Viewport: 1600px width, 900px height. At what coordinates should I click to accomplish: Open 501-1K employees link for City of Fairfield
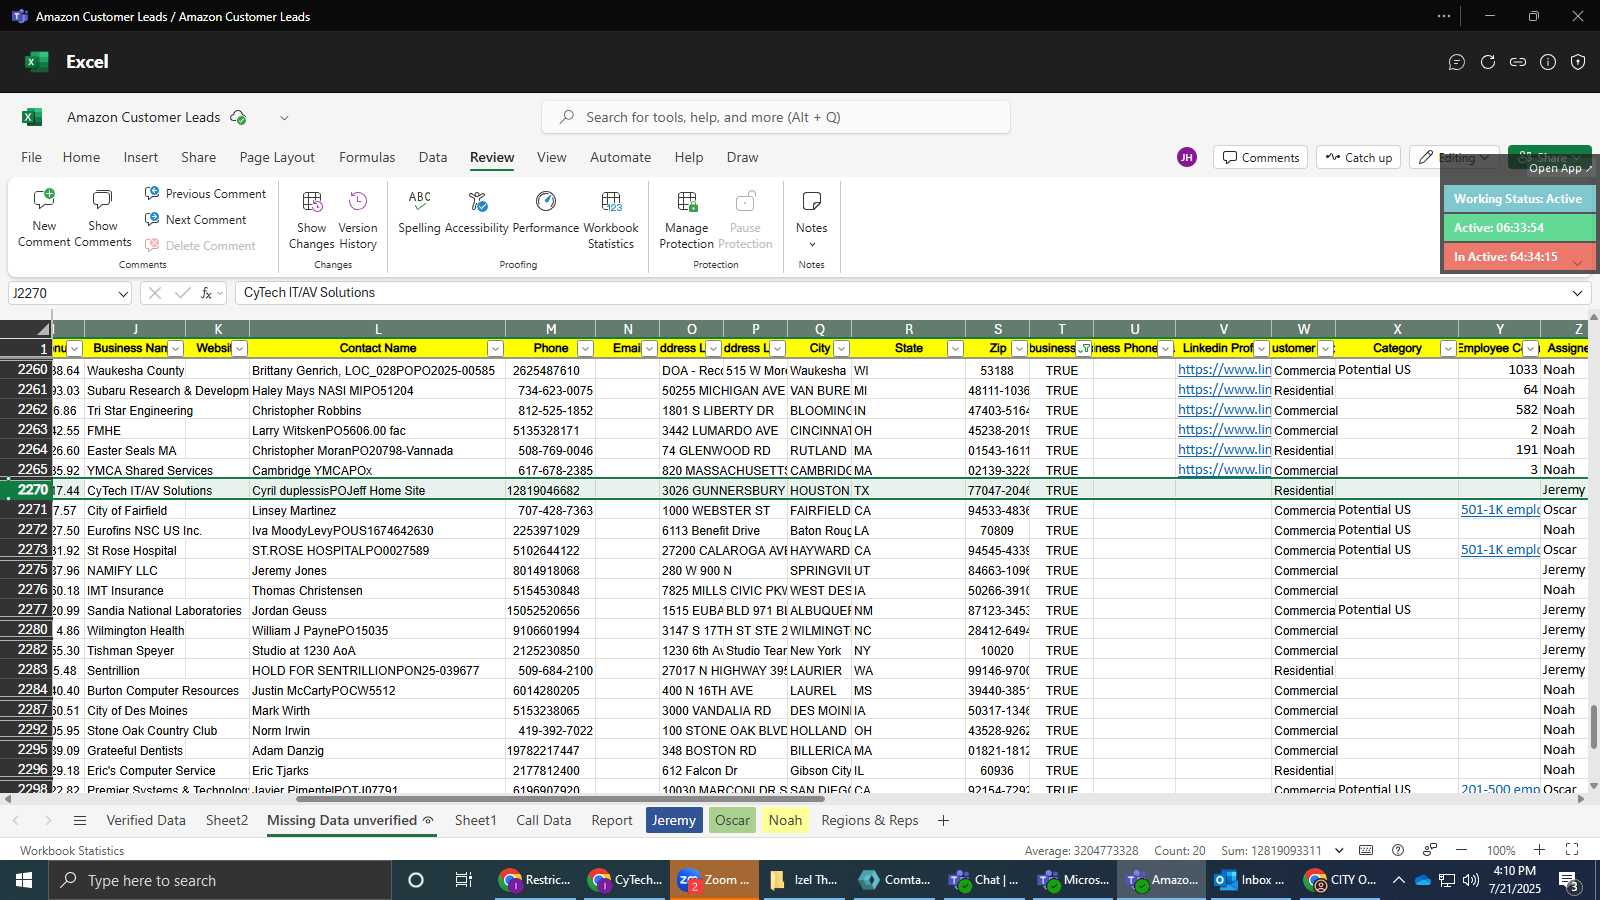(x=1500, y=509)
